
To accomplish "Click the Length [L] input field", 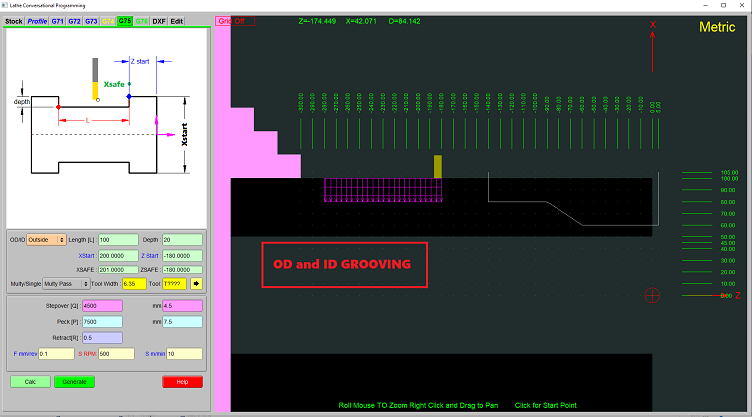I will (118, 240).
